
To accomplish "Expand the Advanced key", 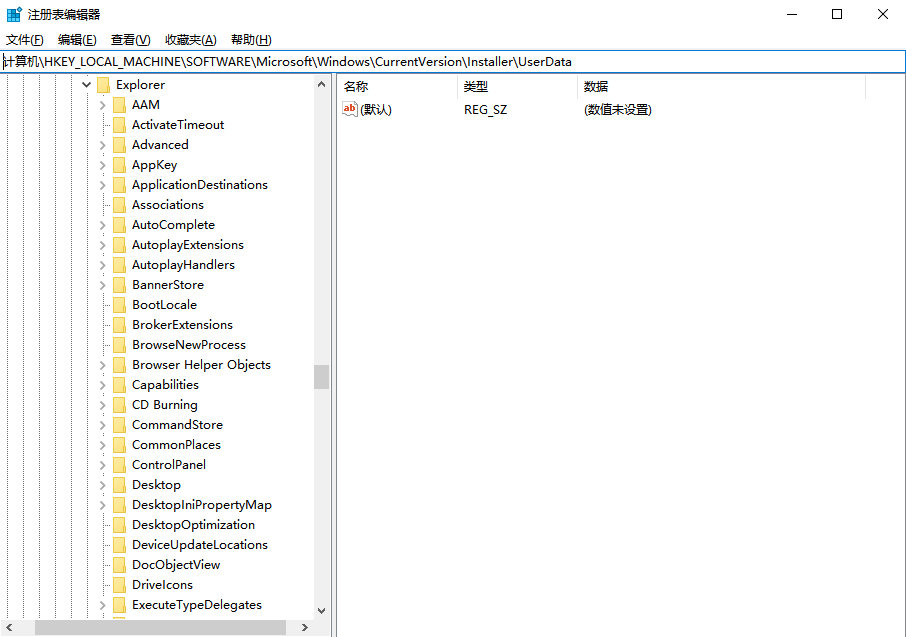I will (x=103, y=145).
